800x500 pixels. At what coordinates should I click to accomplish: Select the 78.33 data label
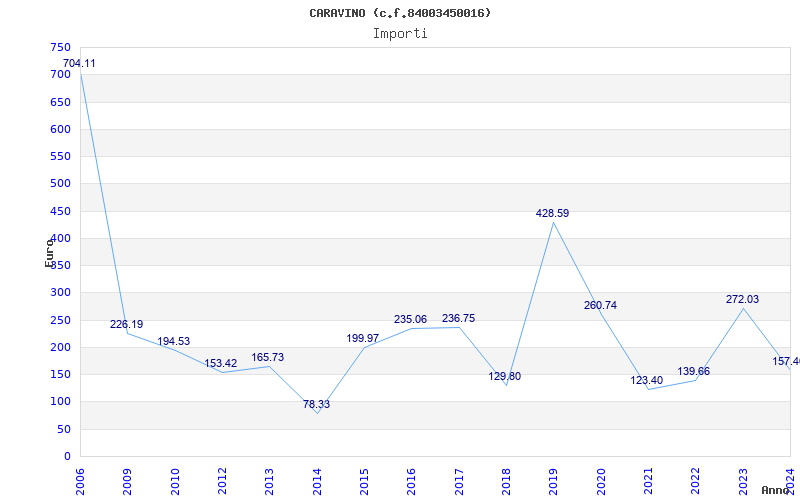(x=316, y=405)
